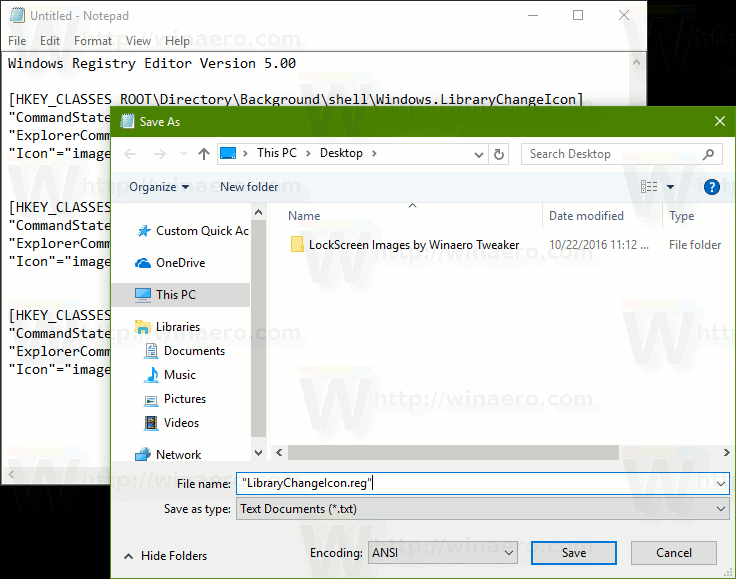Expand chevron after This PC breadcrumb
The width and height of the screenshot is (736, 579).
[308, 153]
